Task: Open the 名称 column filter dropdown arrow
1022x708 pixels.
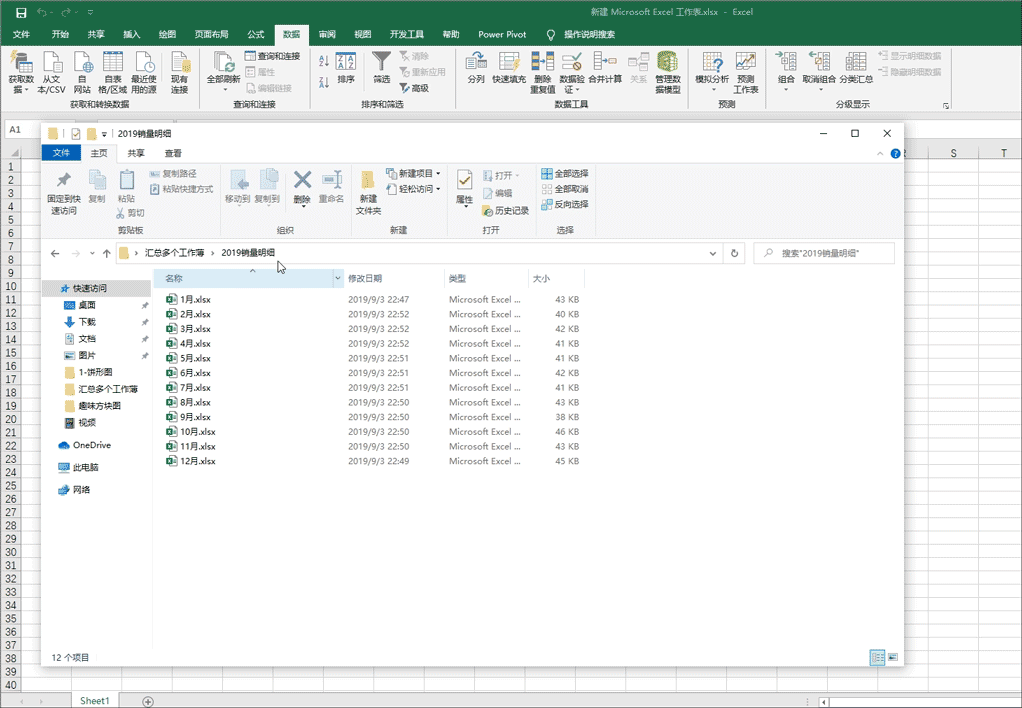Action: (x=338, y=278)
